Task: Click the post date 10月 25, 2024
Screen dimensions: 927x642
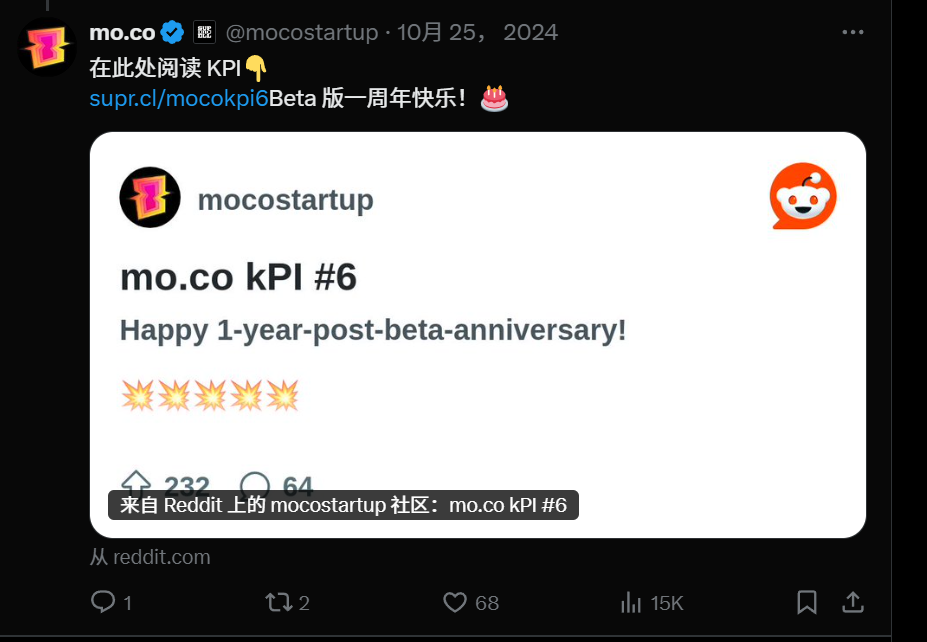Action: click(x=477, y=32)
